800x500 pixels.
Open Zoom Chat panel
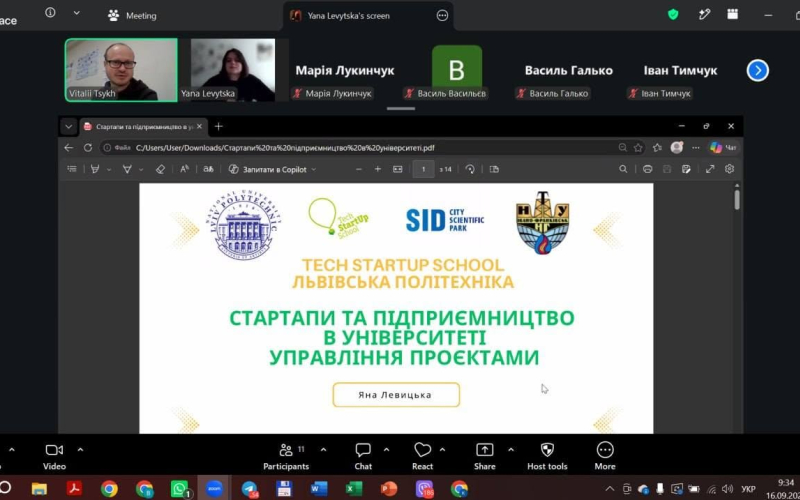click(363, 456)
